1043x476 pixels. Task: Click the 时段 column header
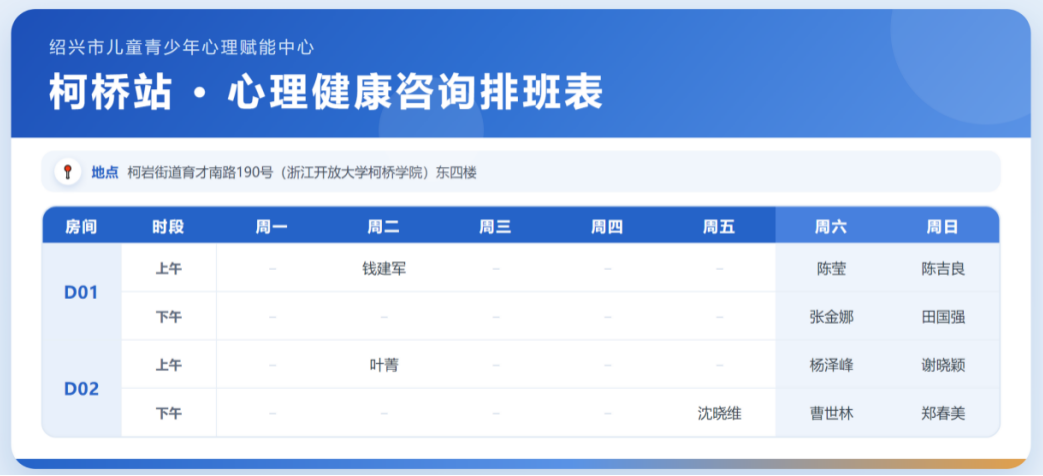point(168,227)
